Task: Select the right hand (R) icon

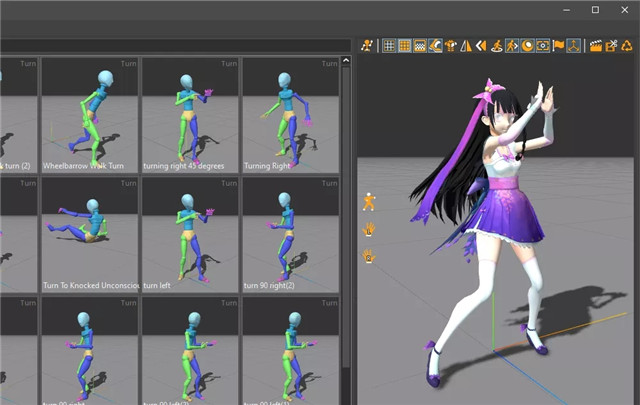Action: pyautogui.click(x=369, y=256)
